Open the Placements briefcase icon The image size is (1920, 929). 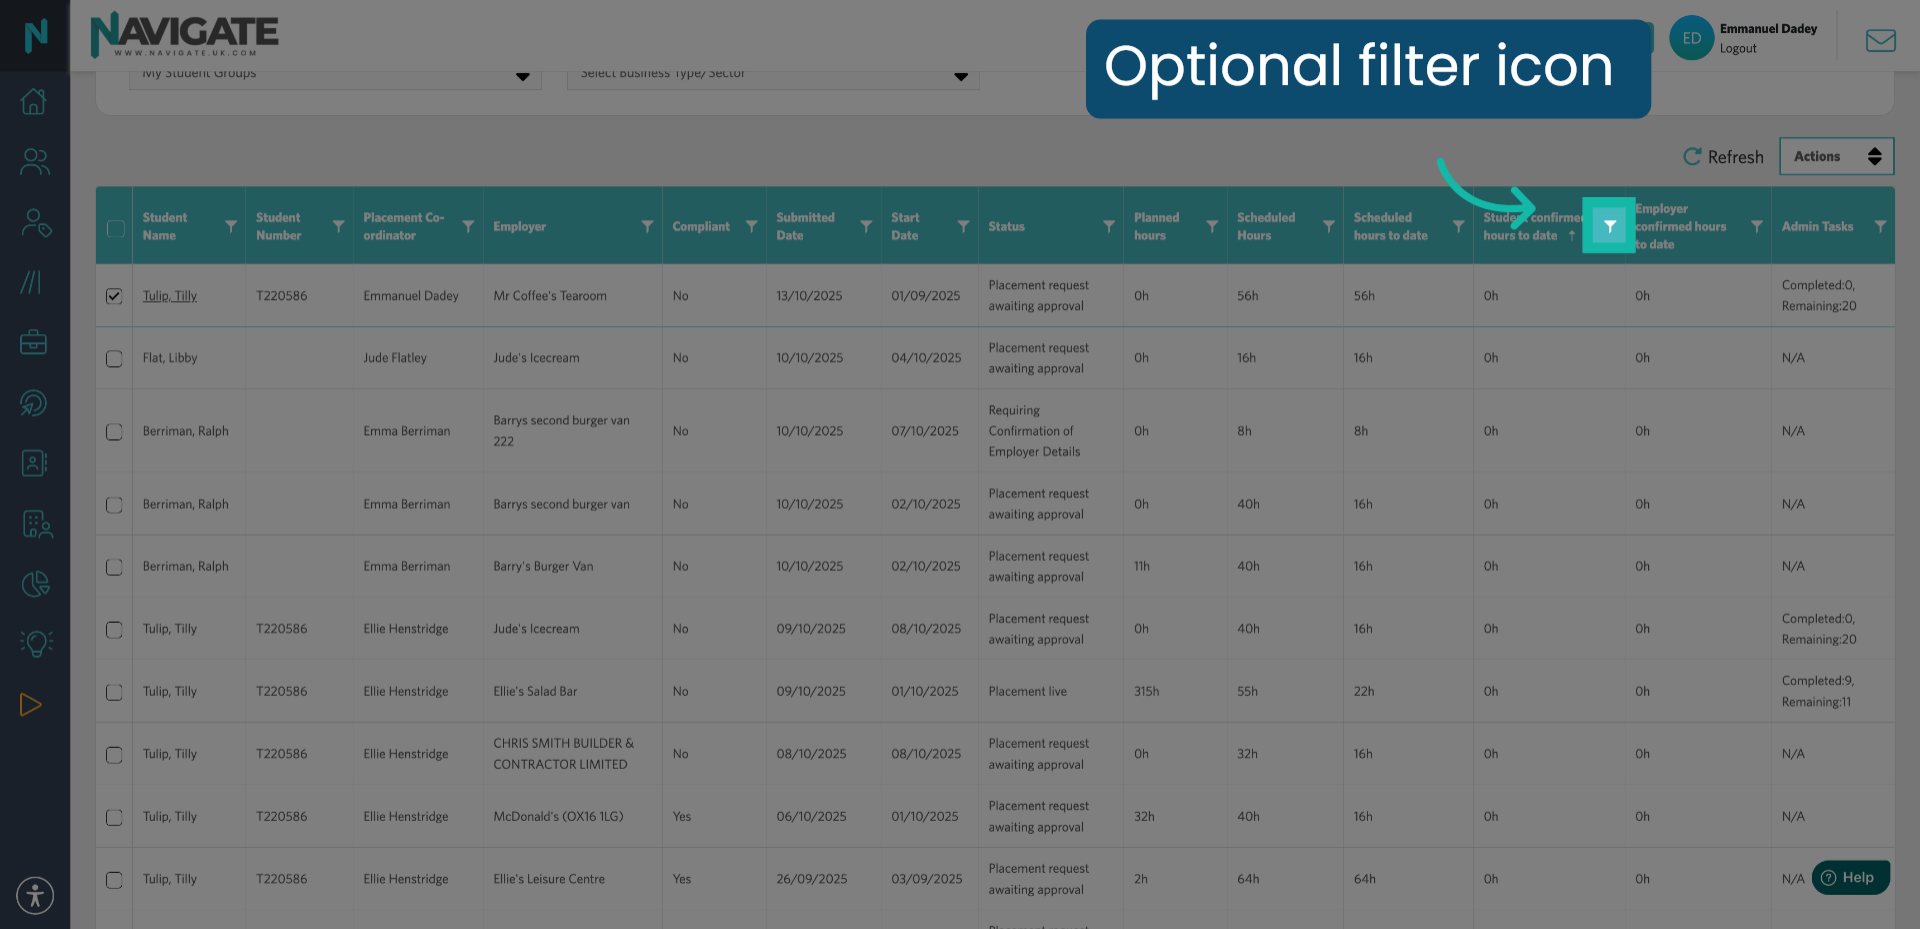coord(34,341)
